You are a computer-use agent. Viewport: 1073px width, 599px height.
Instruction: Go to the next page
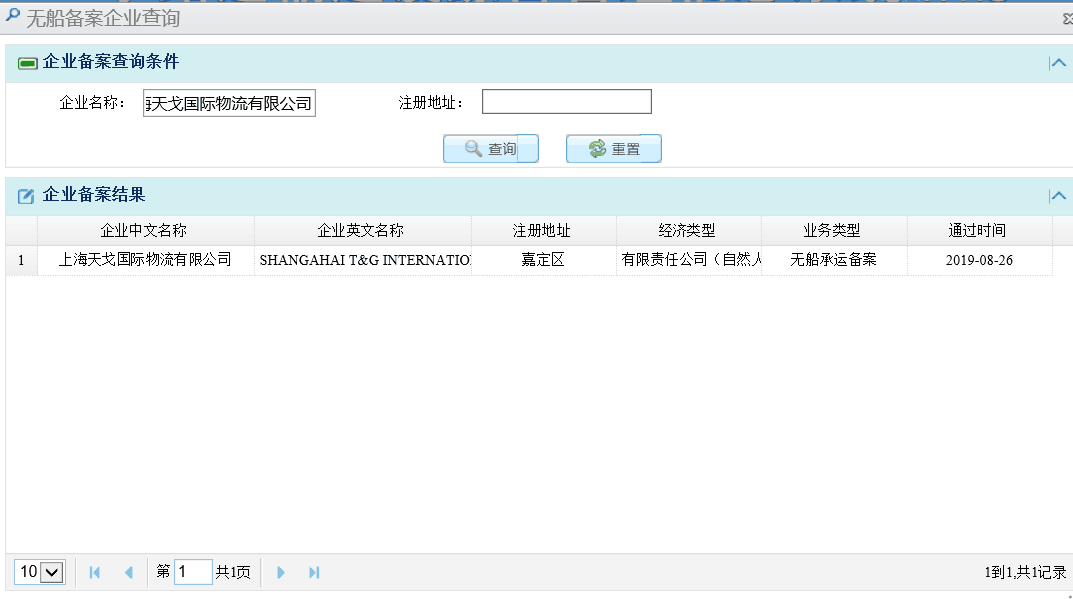pyautogui.click(x=281, y=572)
